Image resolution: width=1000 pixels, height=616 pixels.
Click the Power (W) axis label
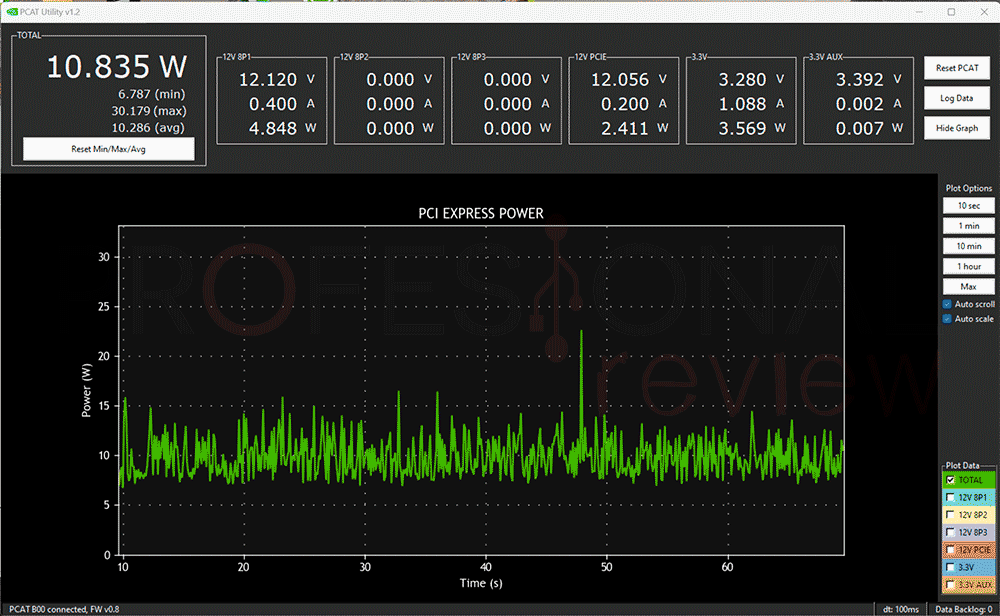coord(86,390)
